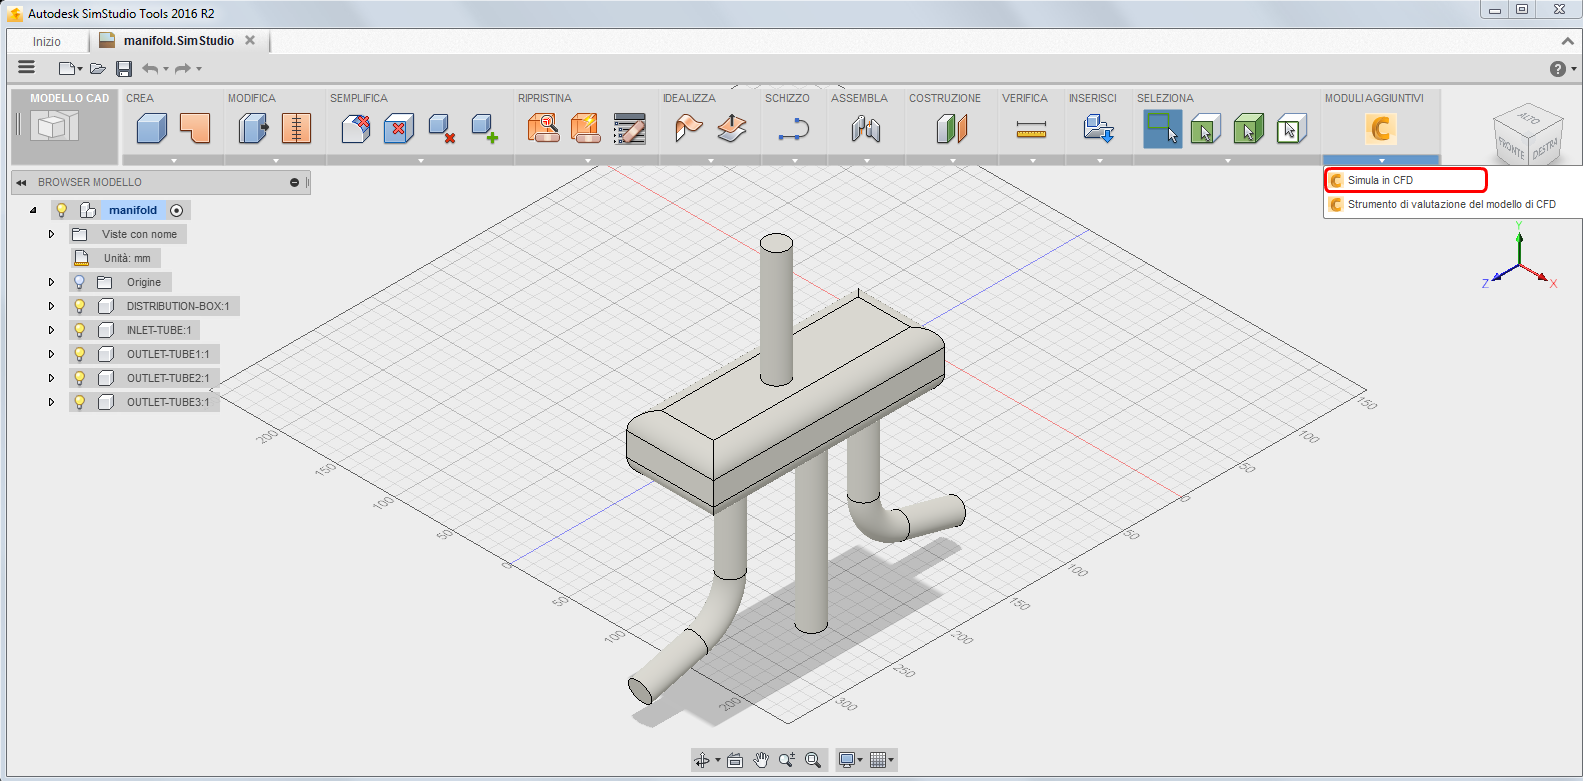This screenshot has width=1583, height=781.
Task: Hide the INLET-TUBE:1 component via its bulb
Action: point(80,330)
